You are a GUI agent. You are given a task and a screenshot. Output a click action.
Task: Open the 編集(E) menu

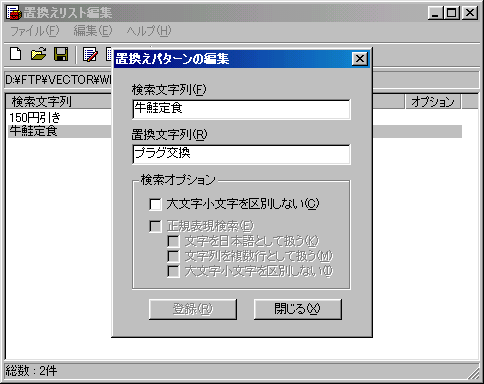pyautogui.click(x=93, y=31)
